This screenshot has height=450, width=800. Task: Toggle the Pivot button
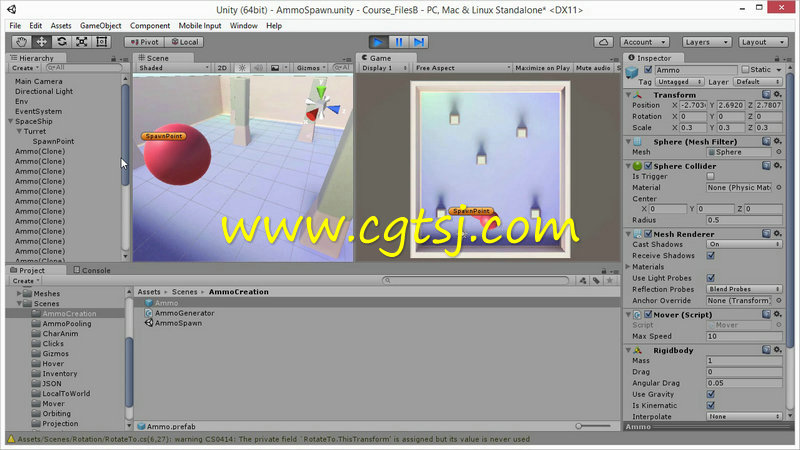(x=144, y=42)
